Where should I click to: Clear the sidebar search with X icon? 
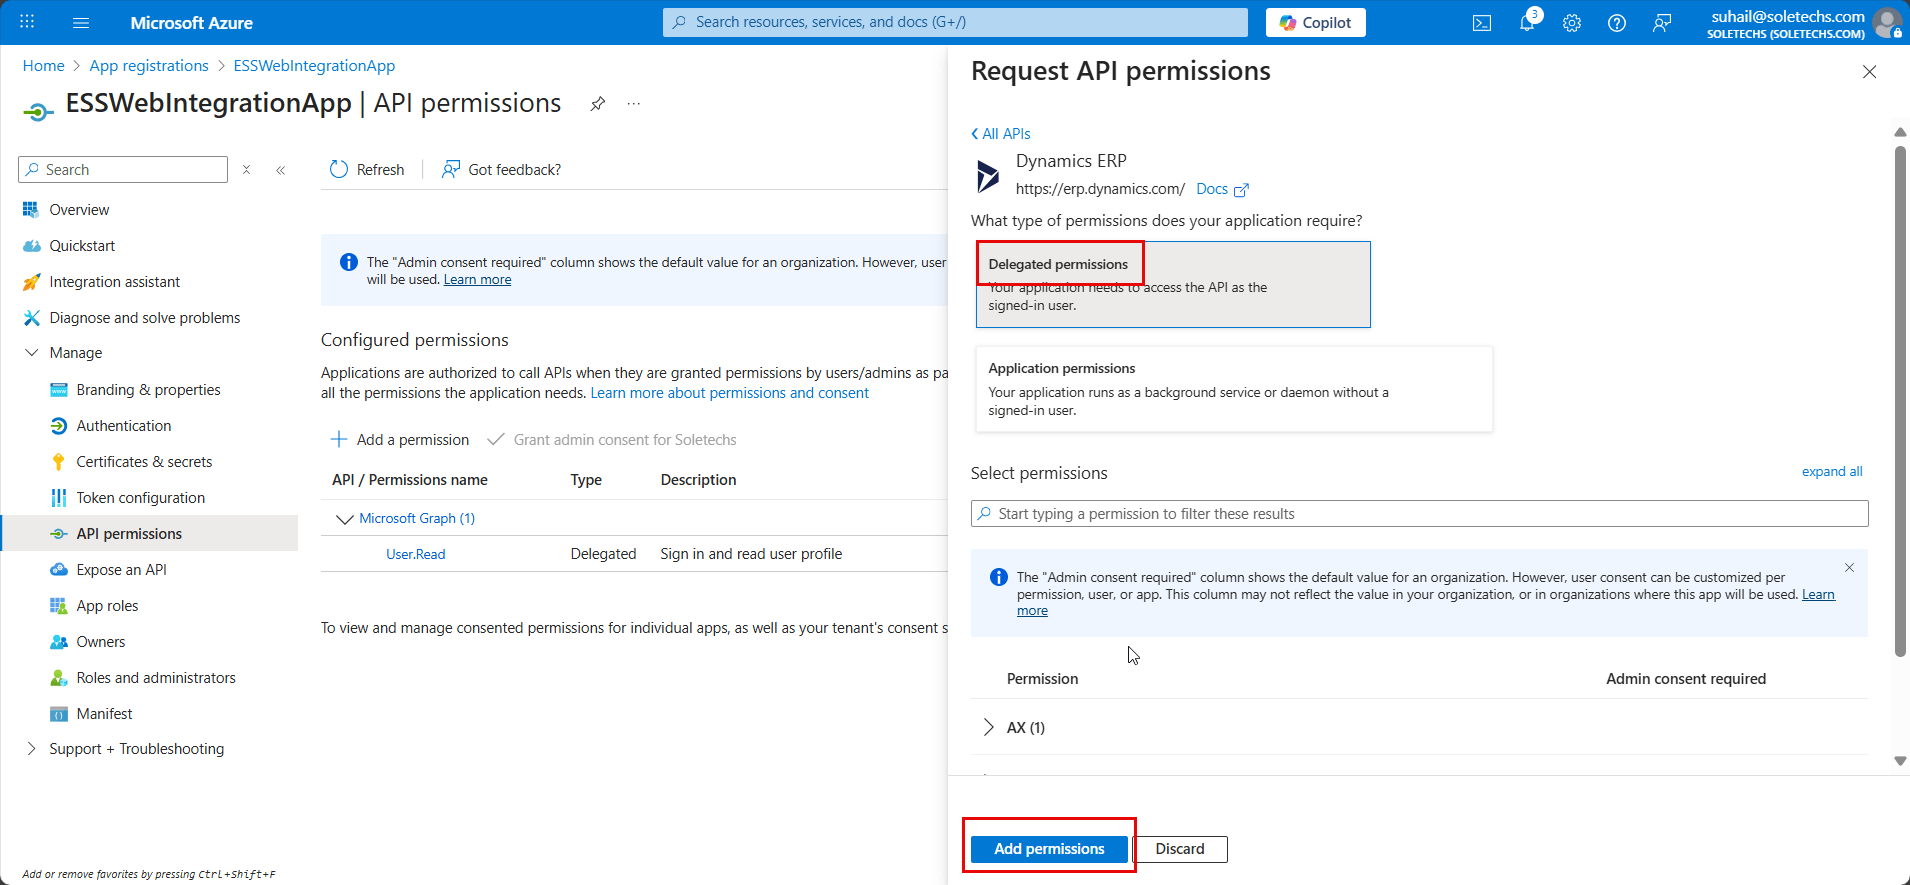click(x=246, y=170)
